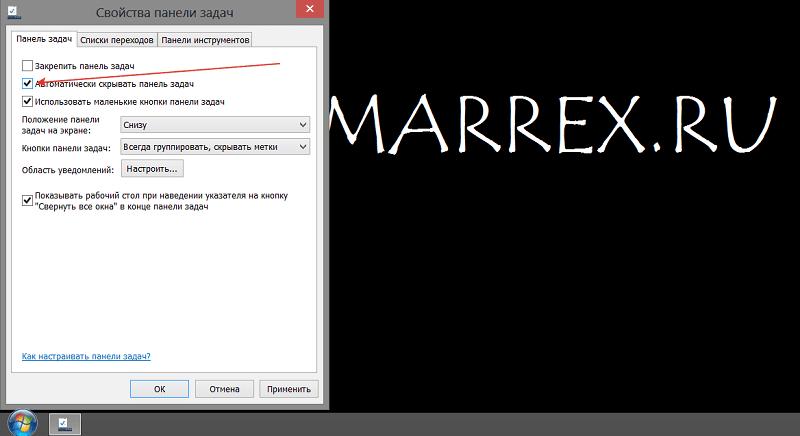Image resolution: width=800 pixels, height=436 pixels.
Task: Close the taskbar properties dialog
Action: pos(310,9)
